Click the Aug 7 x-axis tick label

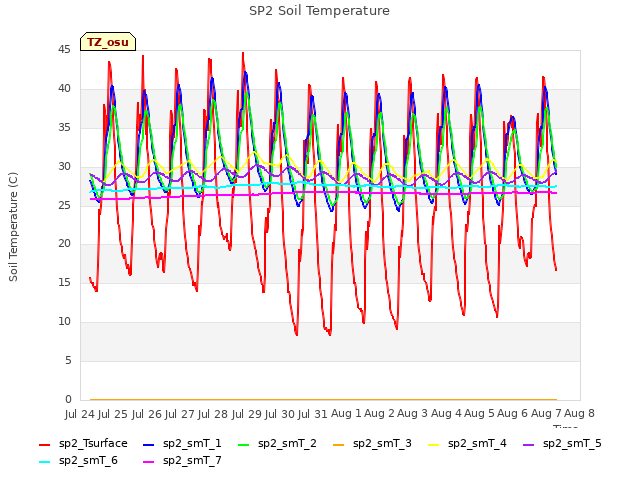[x=546, y=414]
